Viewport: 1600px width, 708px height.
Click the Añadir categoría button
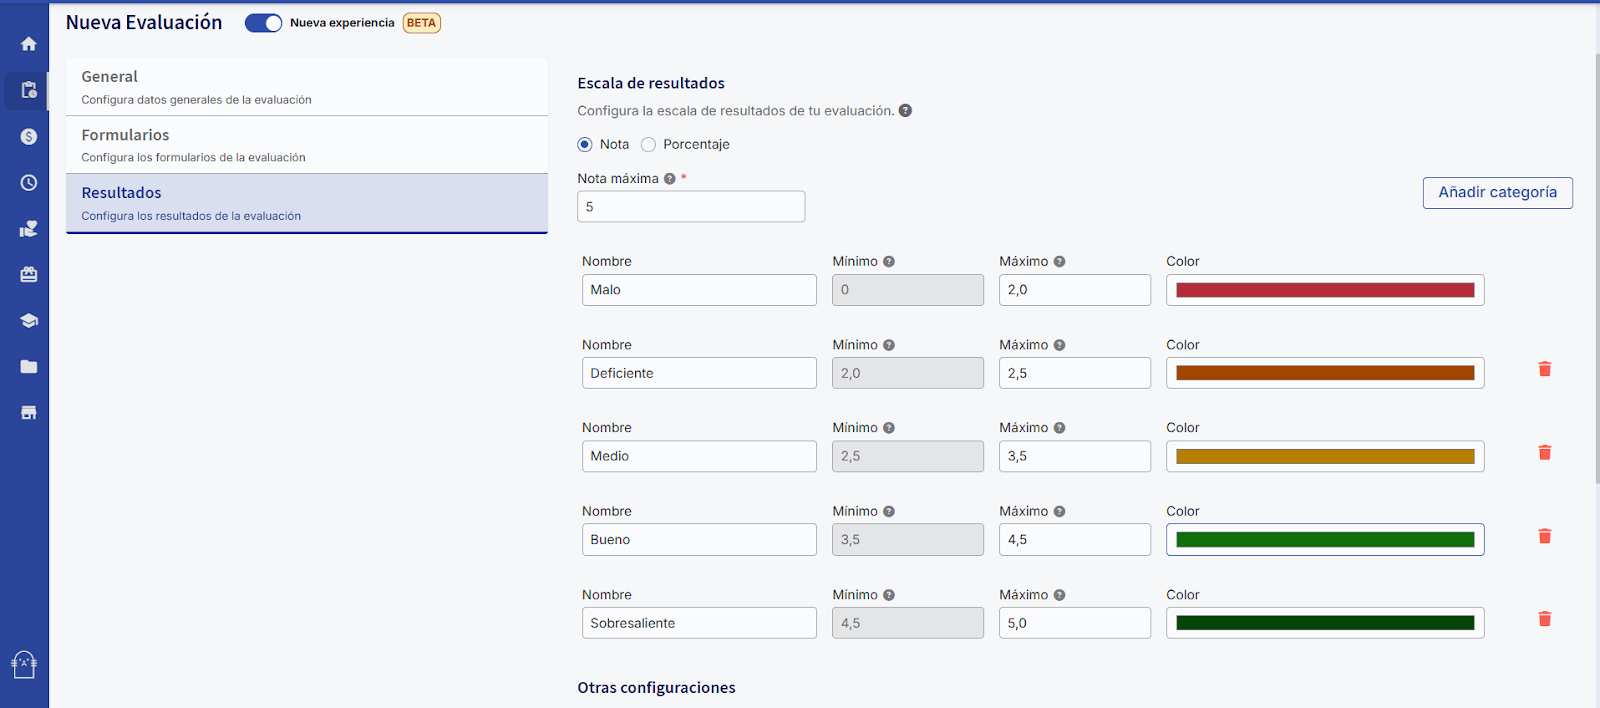(x=1497, y=193)
